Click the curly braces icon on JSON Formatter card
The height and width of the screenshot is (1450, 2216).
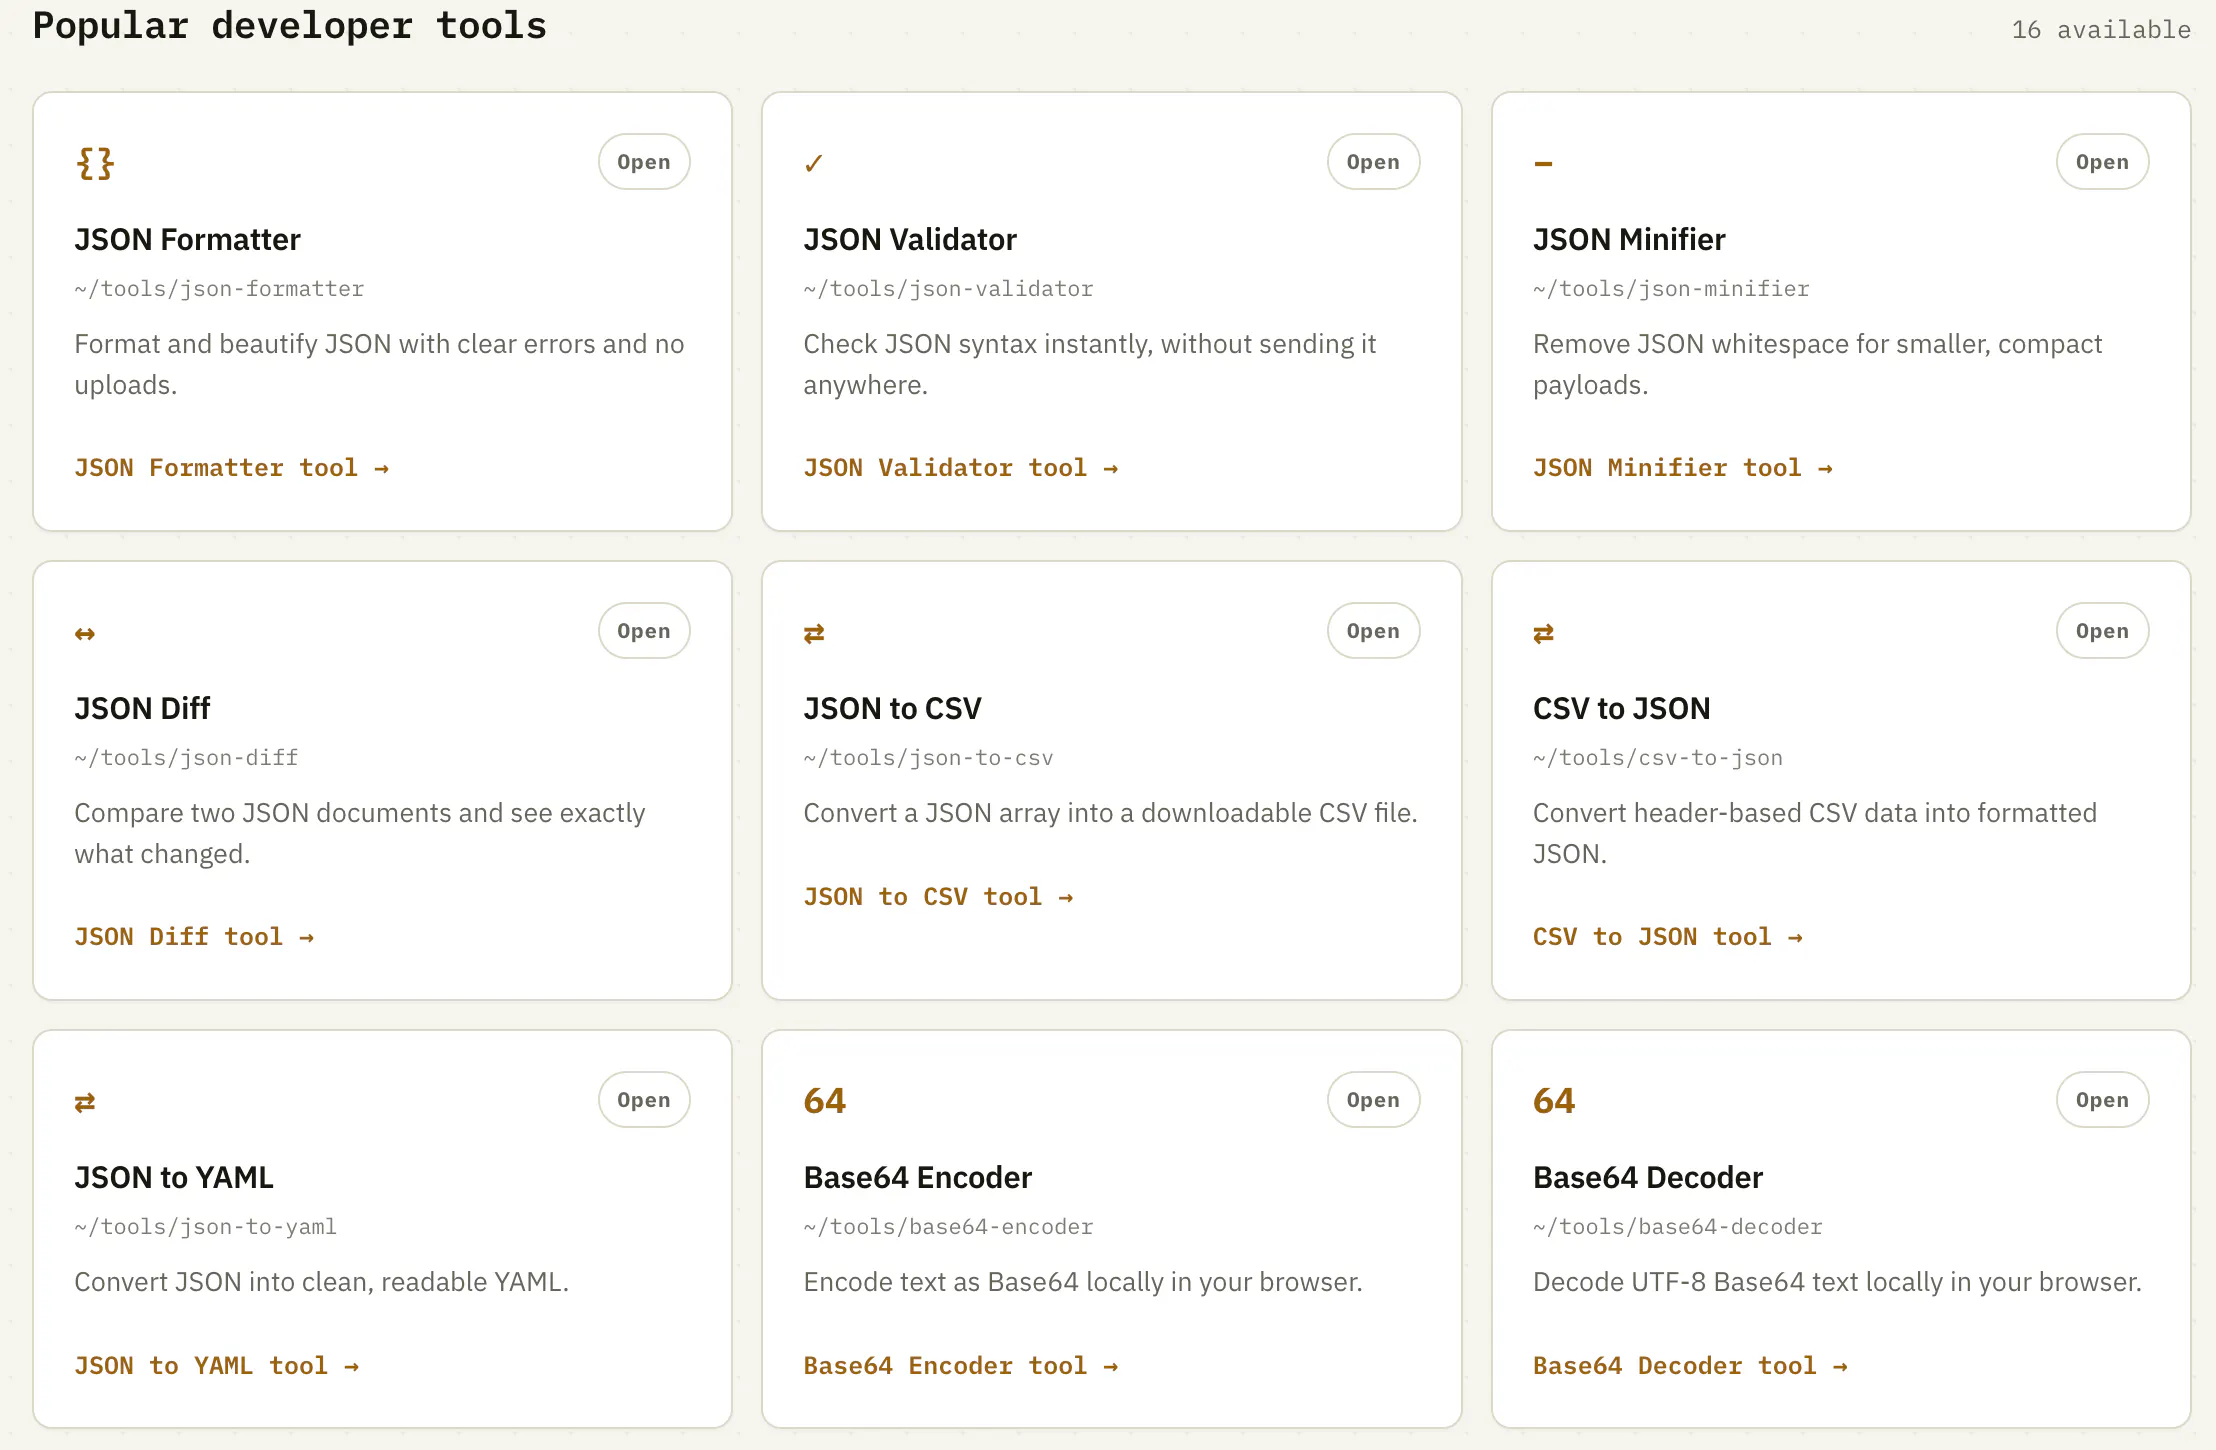[95, 163]
